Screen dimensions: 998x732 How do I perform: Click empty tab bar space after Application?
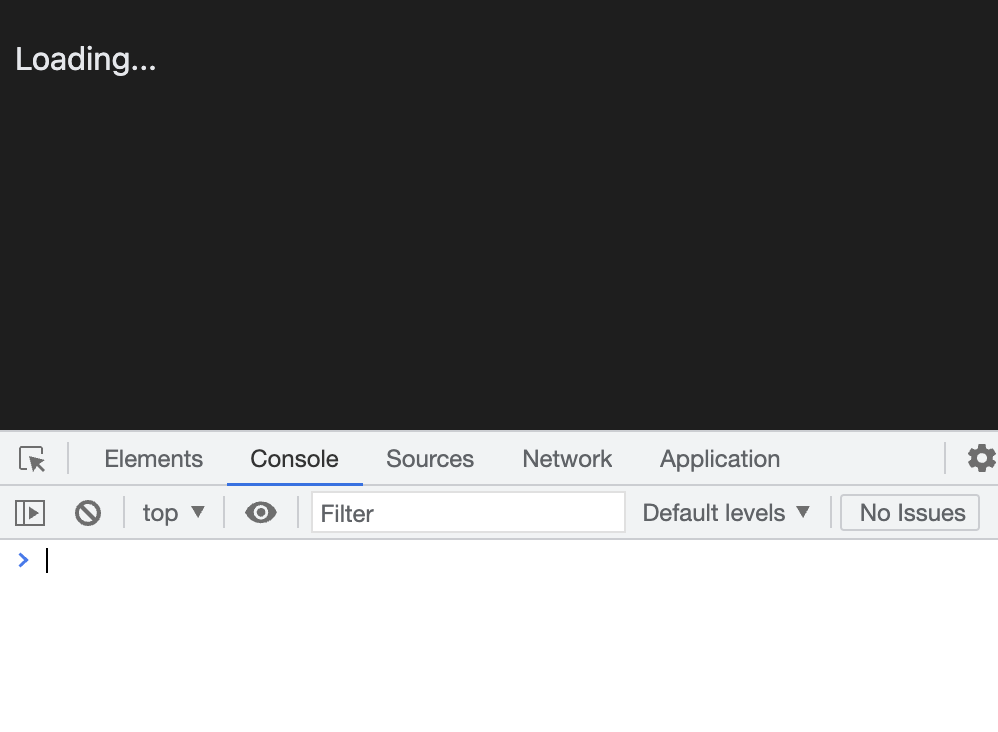[x=860, y=459]
